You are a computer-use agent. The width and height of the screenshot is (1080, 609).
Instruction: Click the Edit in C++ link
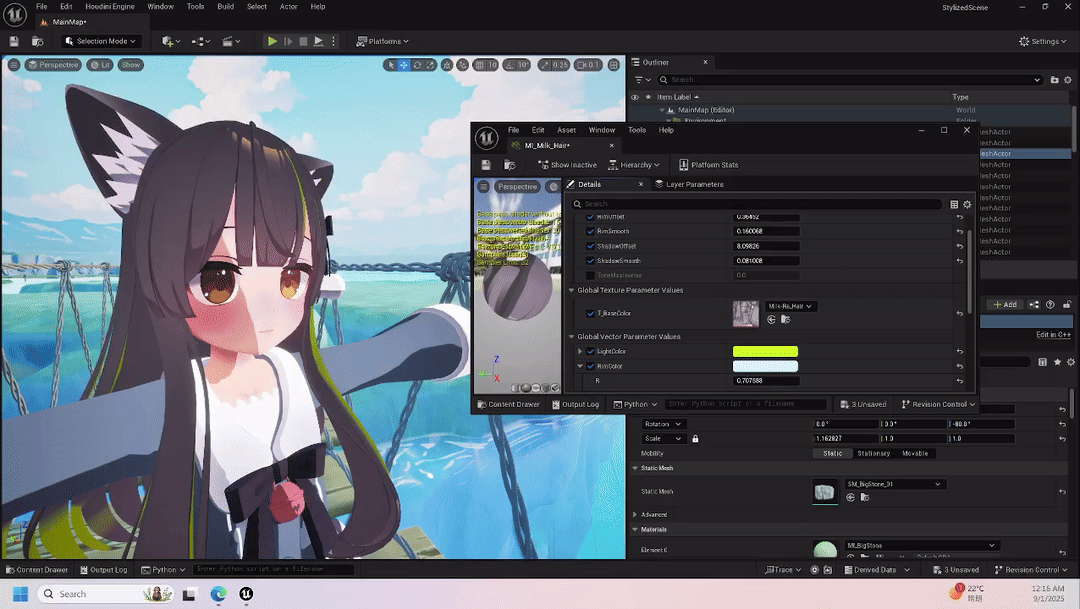click(x=1053, y=335)
